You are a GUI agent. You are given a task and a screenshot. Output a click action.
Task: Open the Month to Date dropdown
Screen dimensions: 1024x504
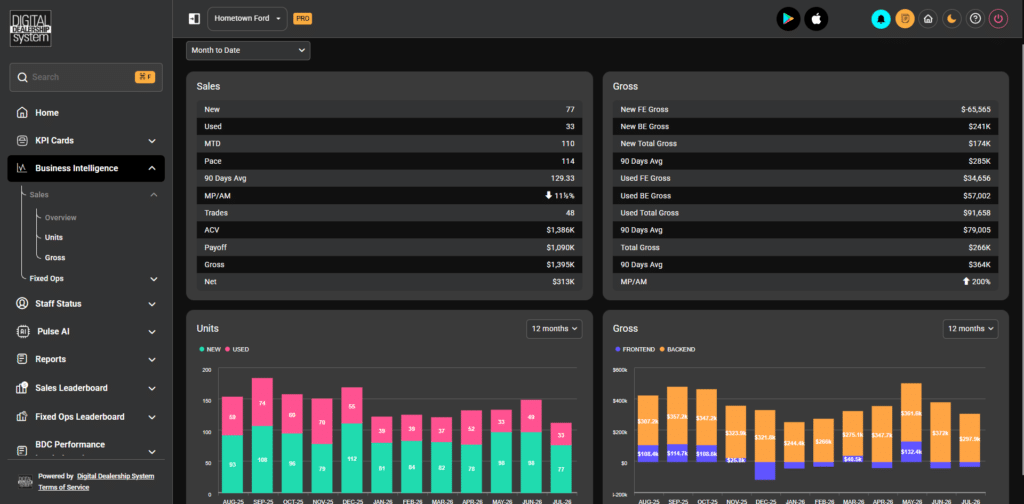(248, 50)
